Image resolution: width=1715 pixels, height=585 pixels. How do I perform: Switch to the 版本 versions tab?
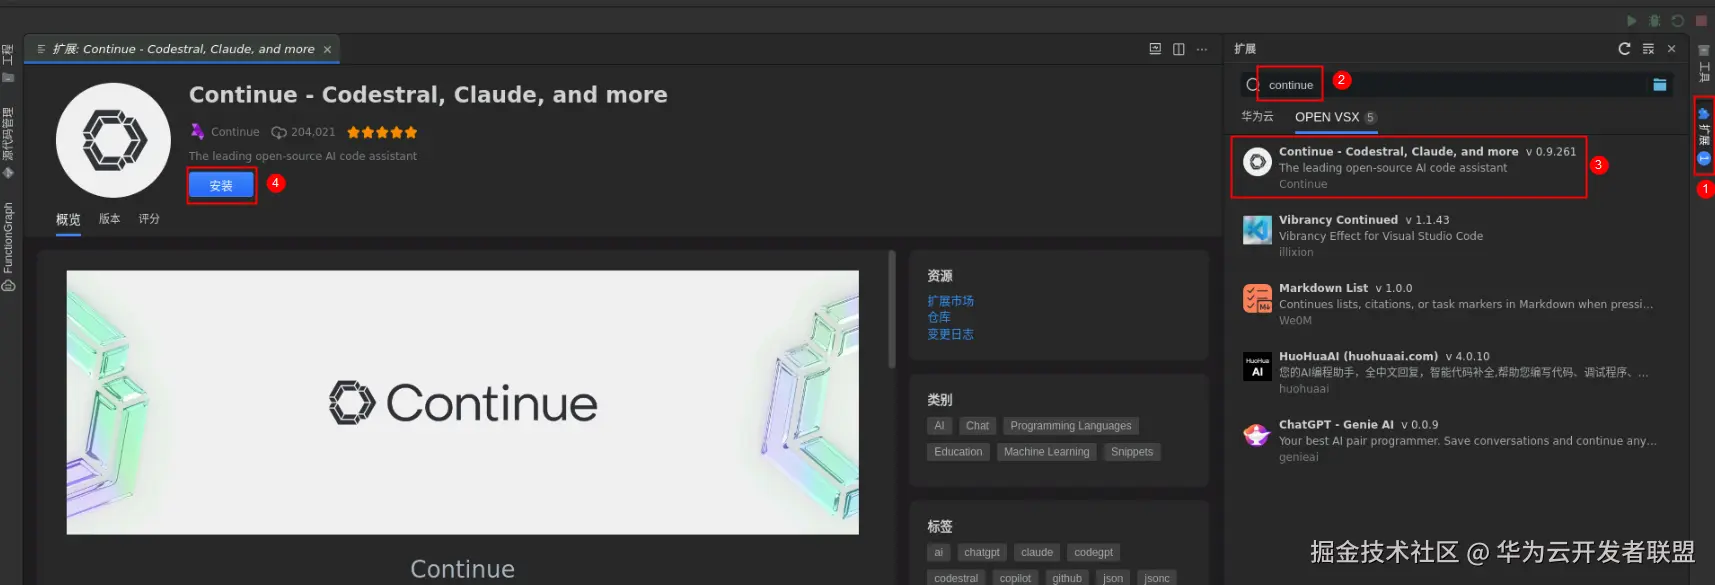point(109,219)
